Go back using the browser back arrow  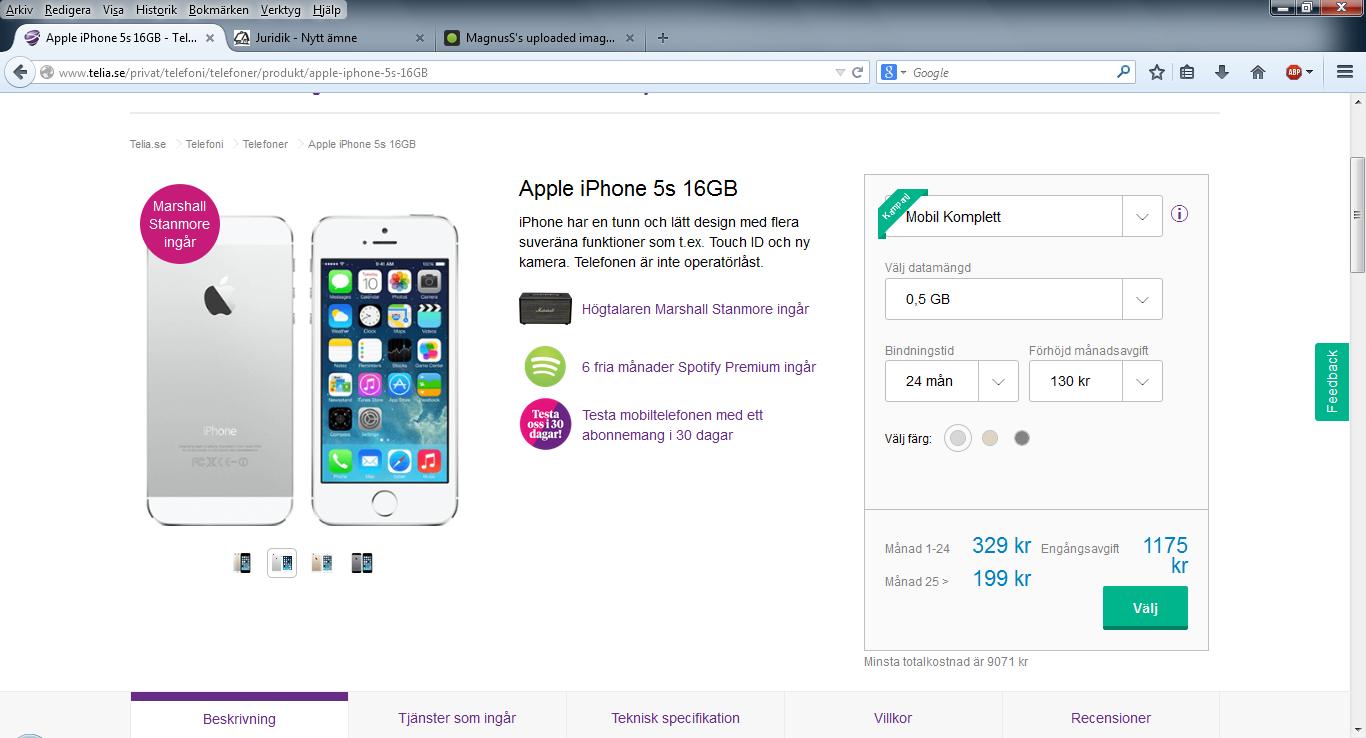coord(20,72)
